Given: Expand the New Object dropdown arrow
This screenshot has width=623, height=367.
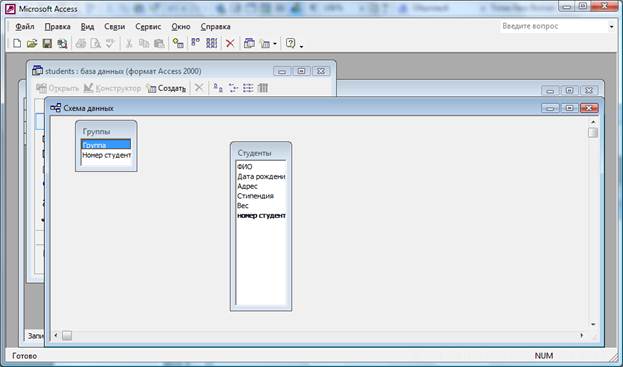Looking at the screenshot, I should pos(275,44).
